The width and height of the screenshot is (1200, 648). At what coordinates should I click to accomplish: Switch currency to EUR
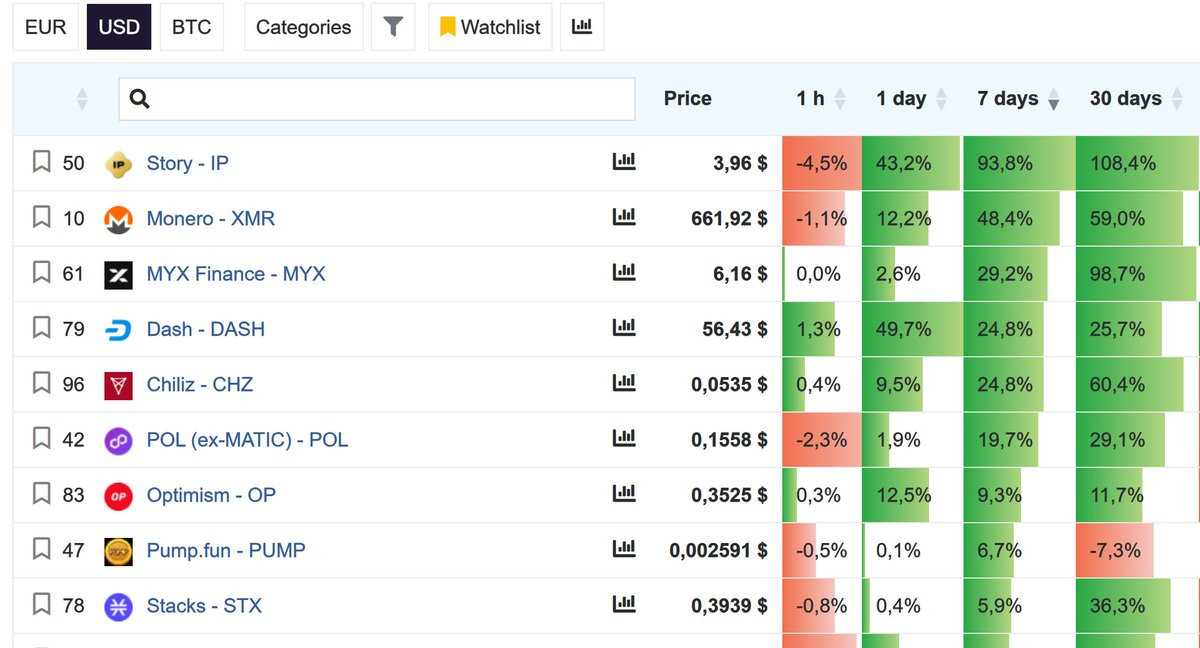click(46, 27)
